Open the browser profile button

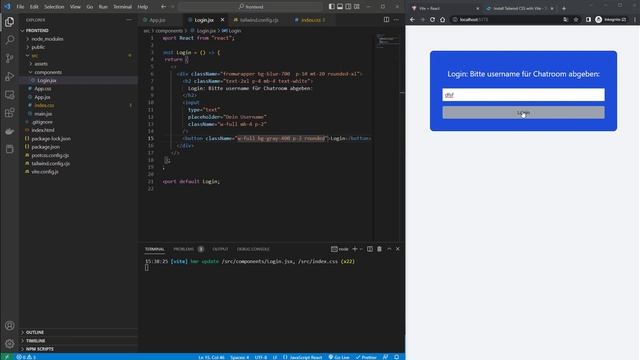coord(610,20)
